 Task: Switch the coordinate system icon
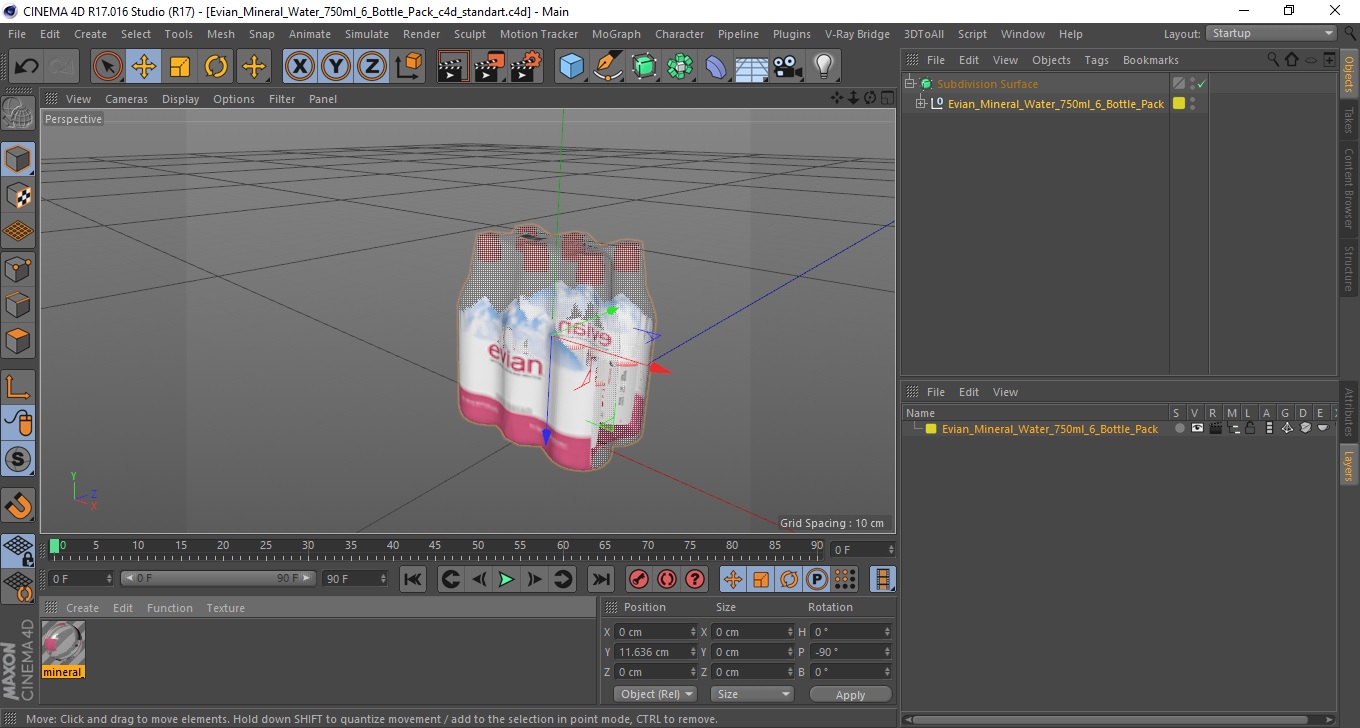[409, 67]
